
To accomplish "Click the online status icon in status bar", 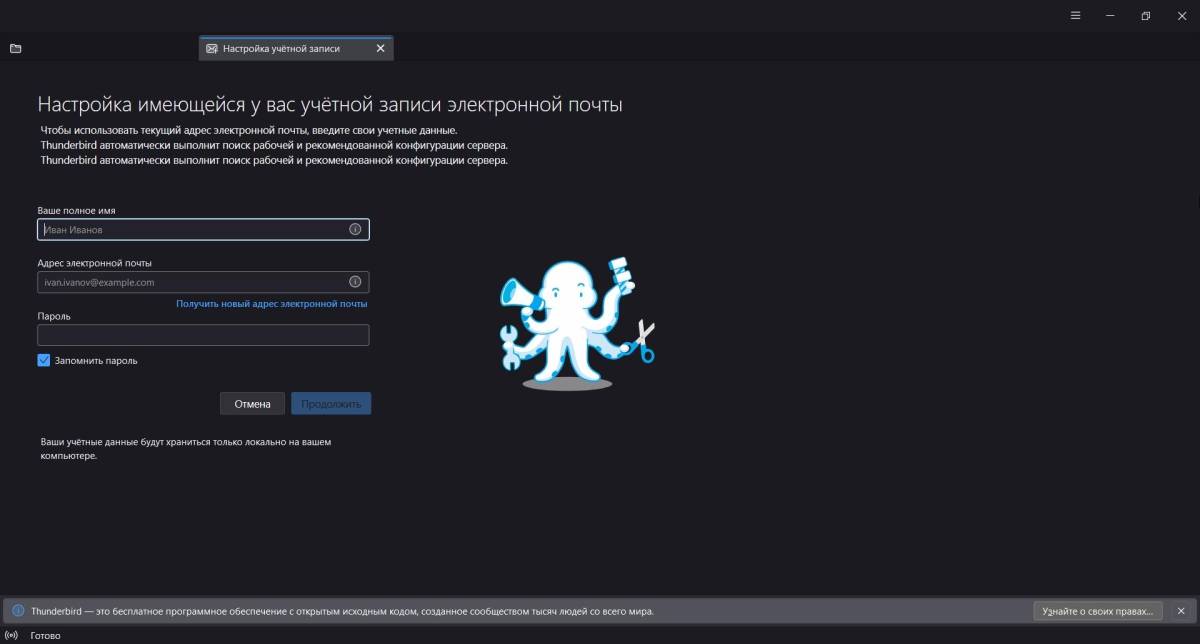I will click(12, 635).
